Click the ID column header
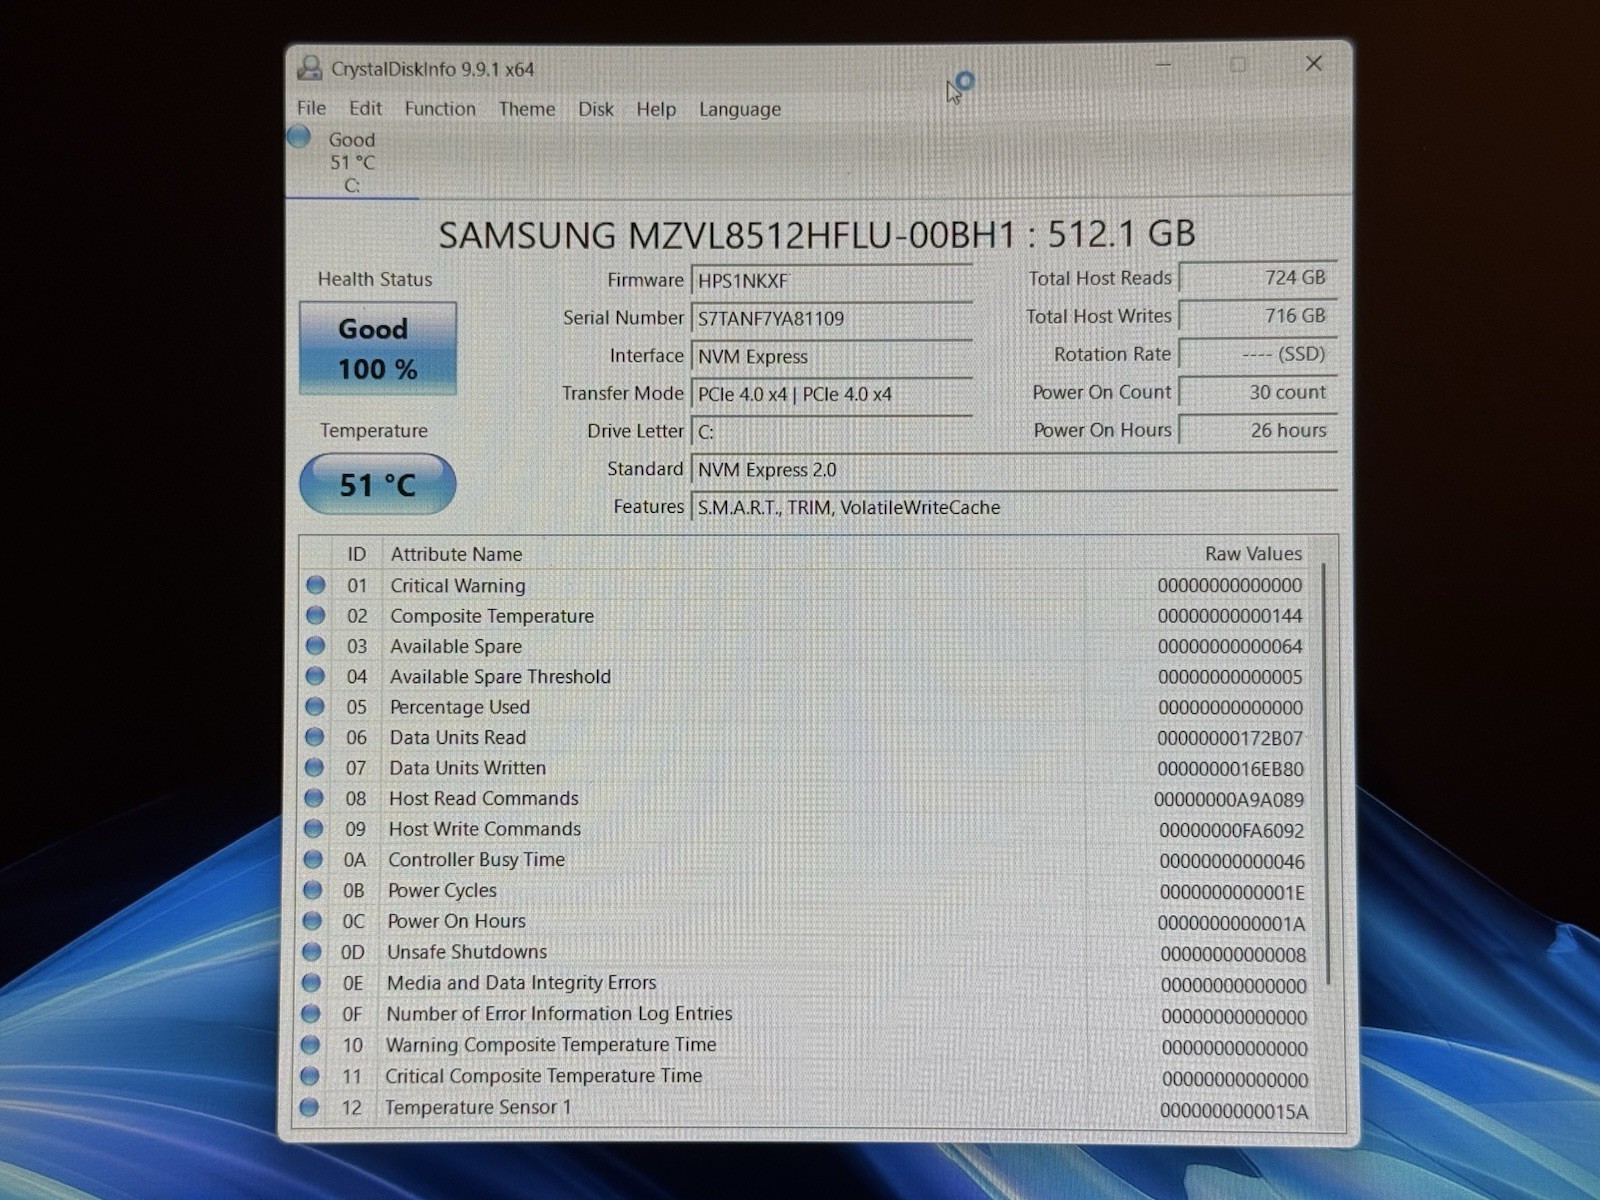This screenshot has height=1200, width=1600. pos(357,554)
